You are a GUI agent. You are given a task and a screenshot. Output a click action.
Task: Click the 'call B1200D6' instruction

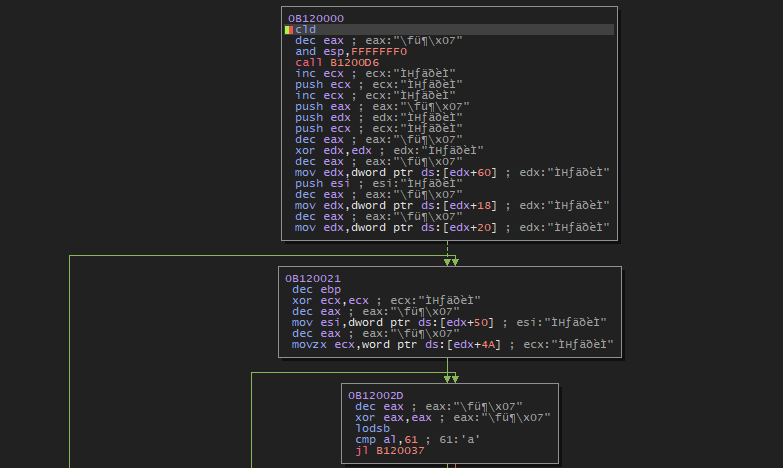tap(330, 62)
